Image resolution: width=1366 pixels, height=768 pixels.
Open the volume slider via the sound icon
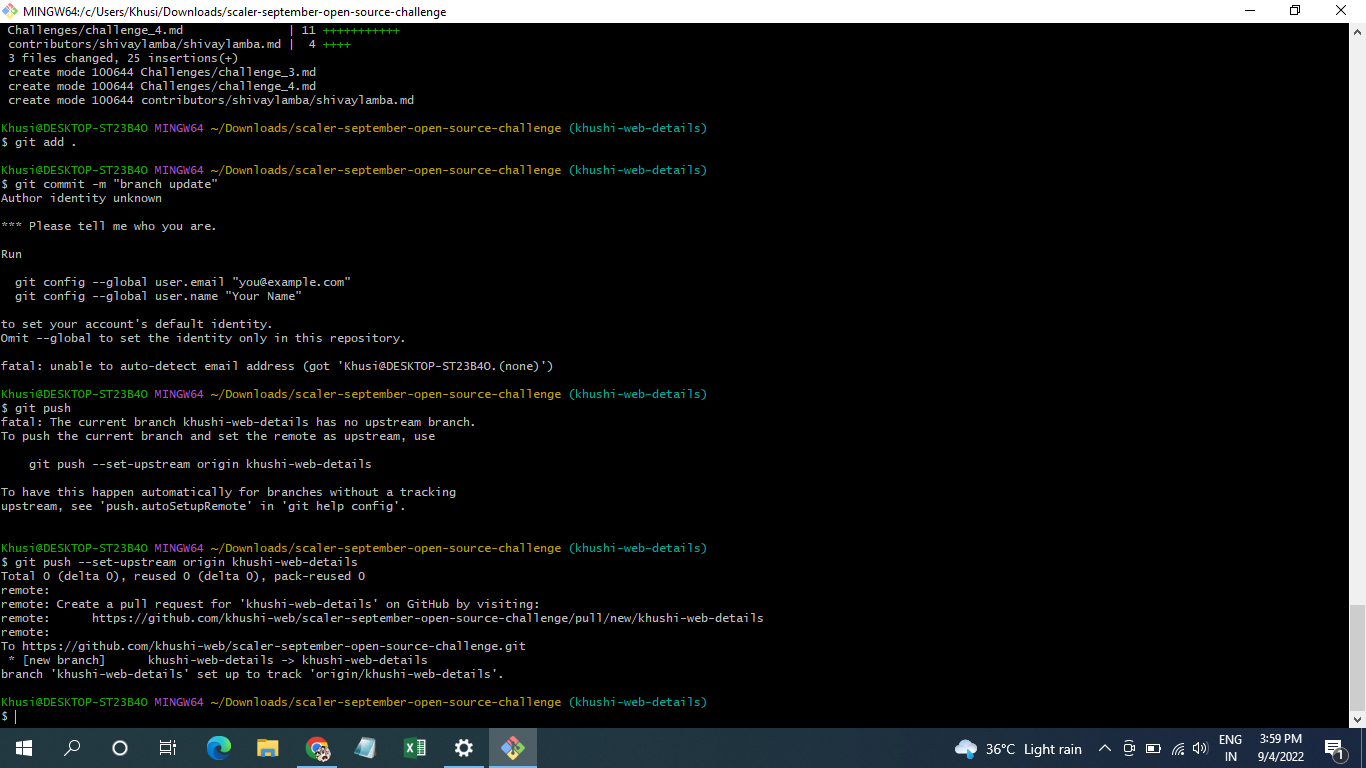[1199, 748]
